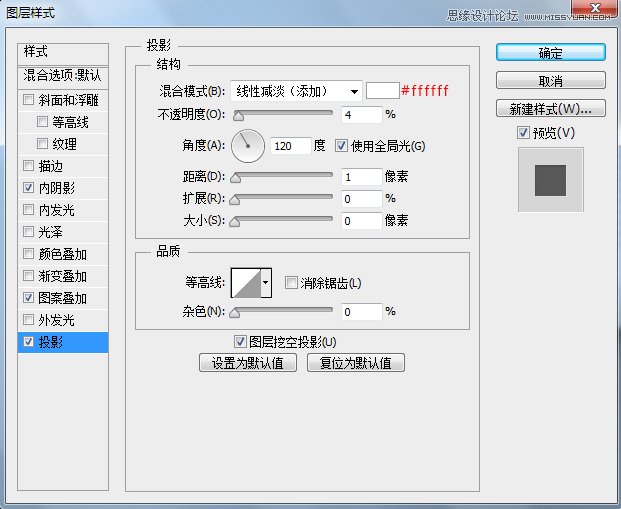Click the 杂色 noise slider handle
The image size is (621, 509).
coord(234,313)
